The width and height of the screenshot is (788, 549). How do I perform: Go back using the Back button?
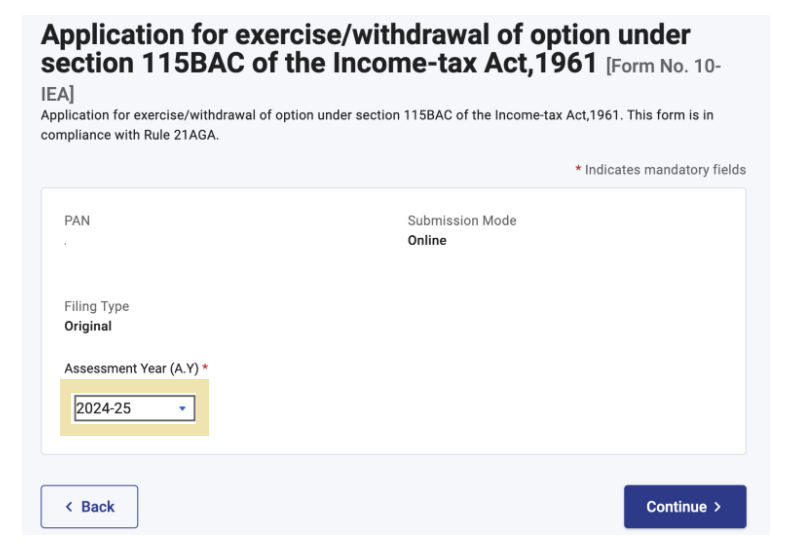(x=89, y=507)
